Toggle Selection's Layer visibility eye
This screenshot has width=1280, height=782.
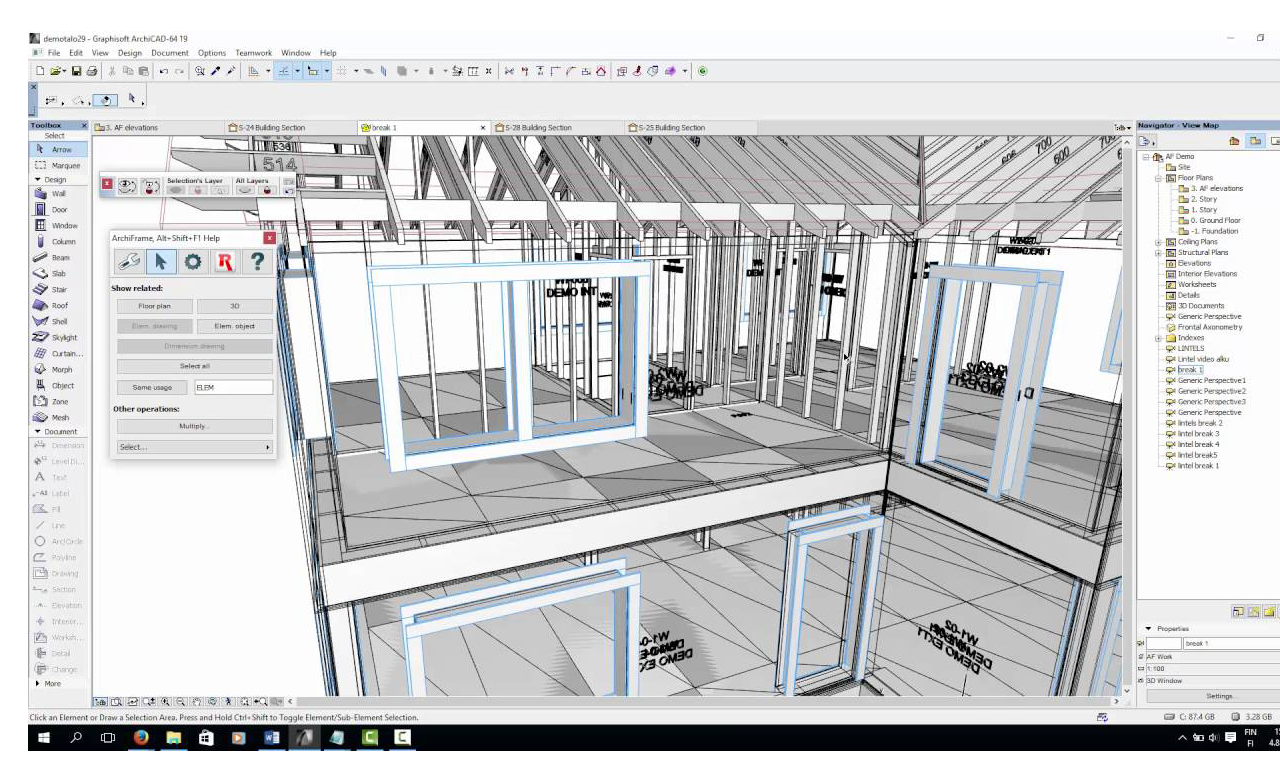(176, 190)
